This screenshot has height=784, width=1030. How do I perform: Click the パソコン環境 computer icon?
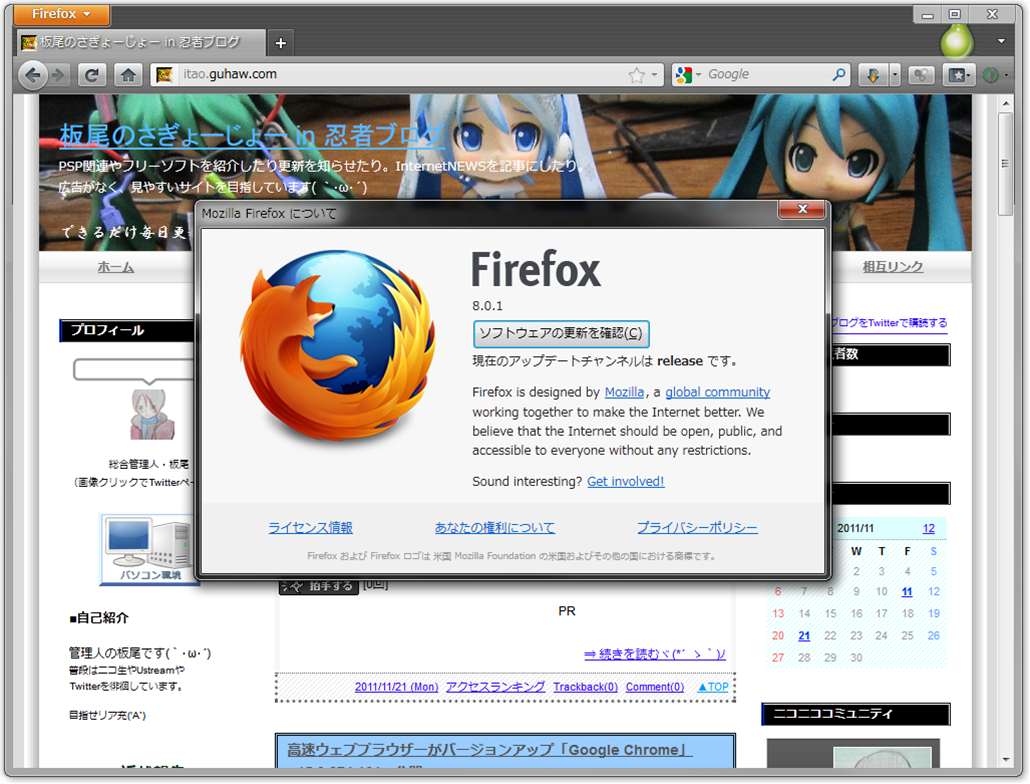click(x=150, y=549)
